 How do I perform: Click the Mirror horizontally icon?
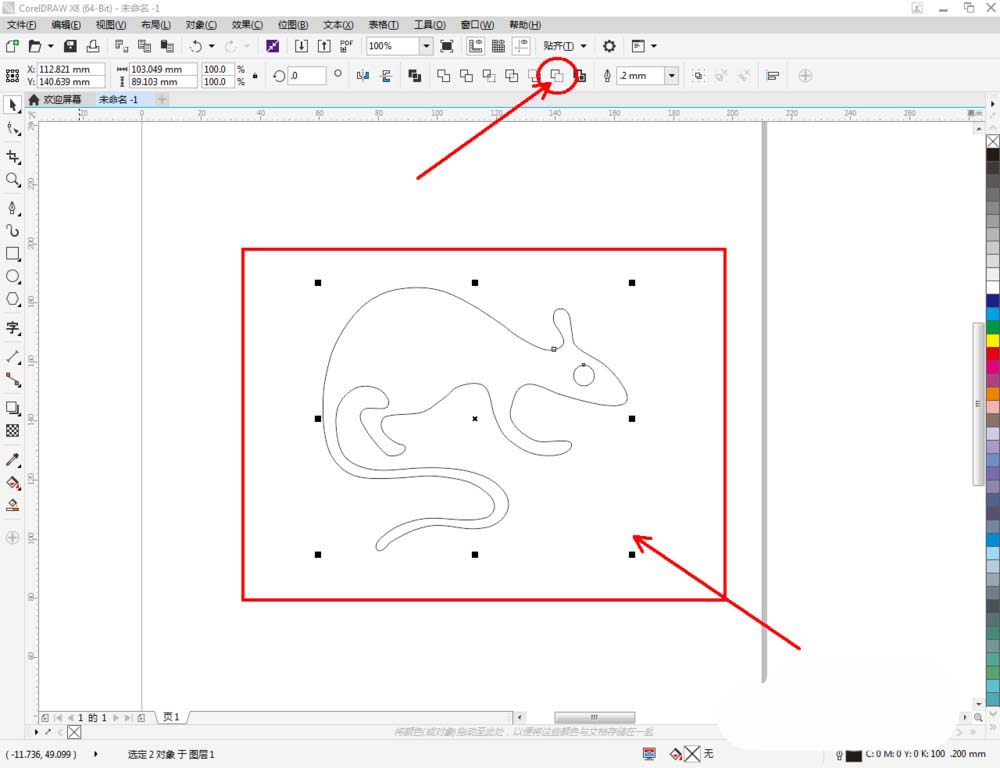[x=364, y=76]
